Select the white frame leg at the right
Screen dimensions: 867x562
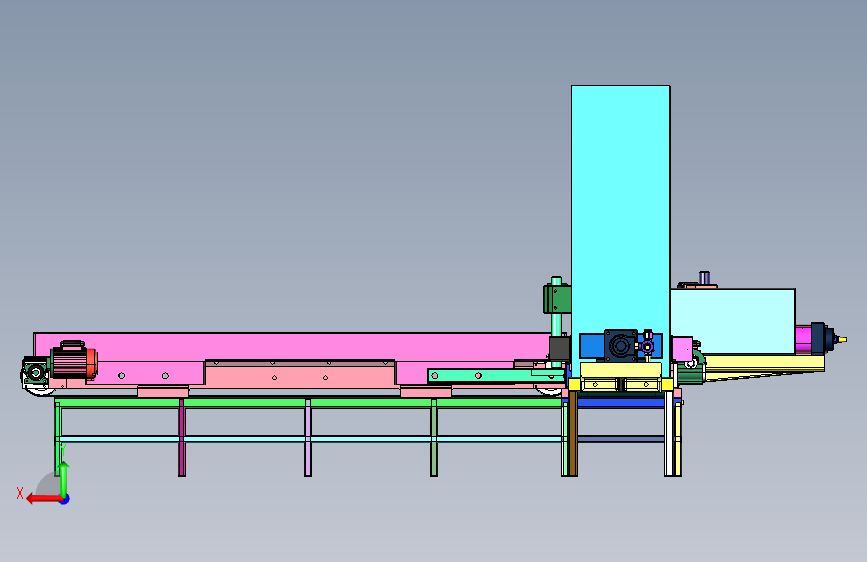pyautogui.click(x=668, y=433)
